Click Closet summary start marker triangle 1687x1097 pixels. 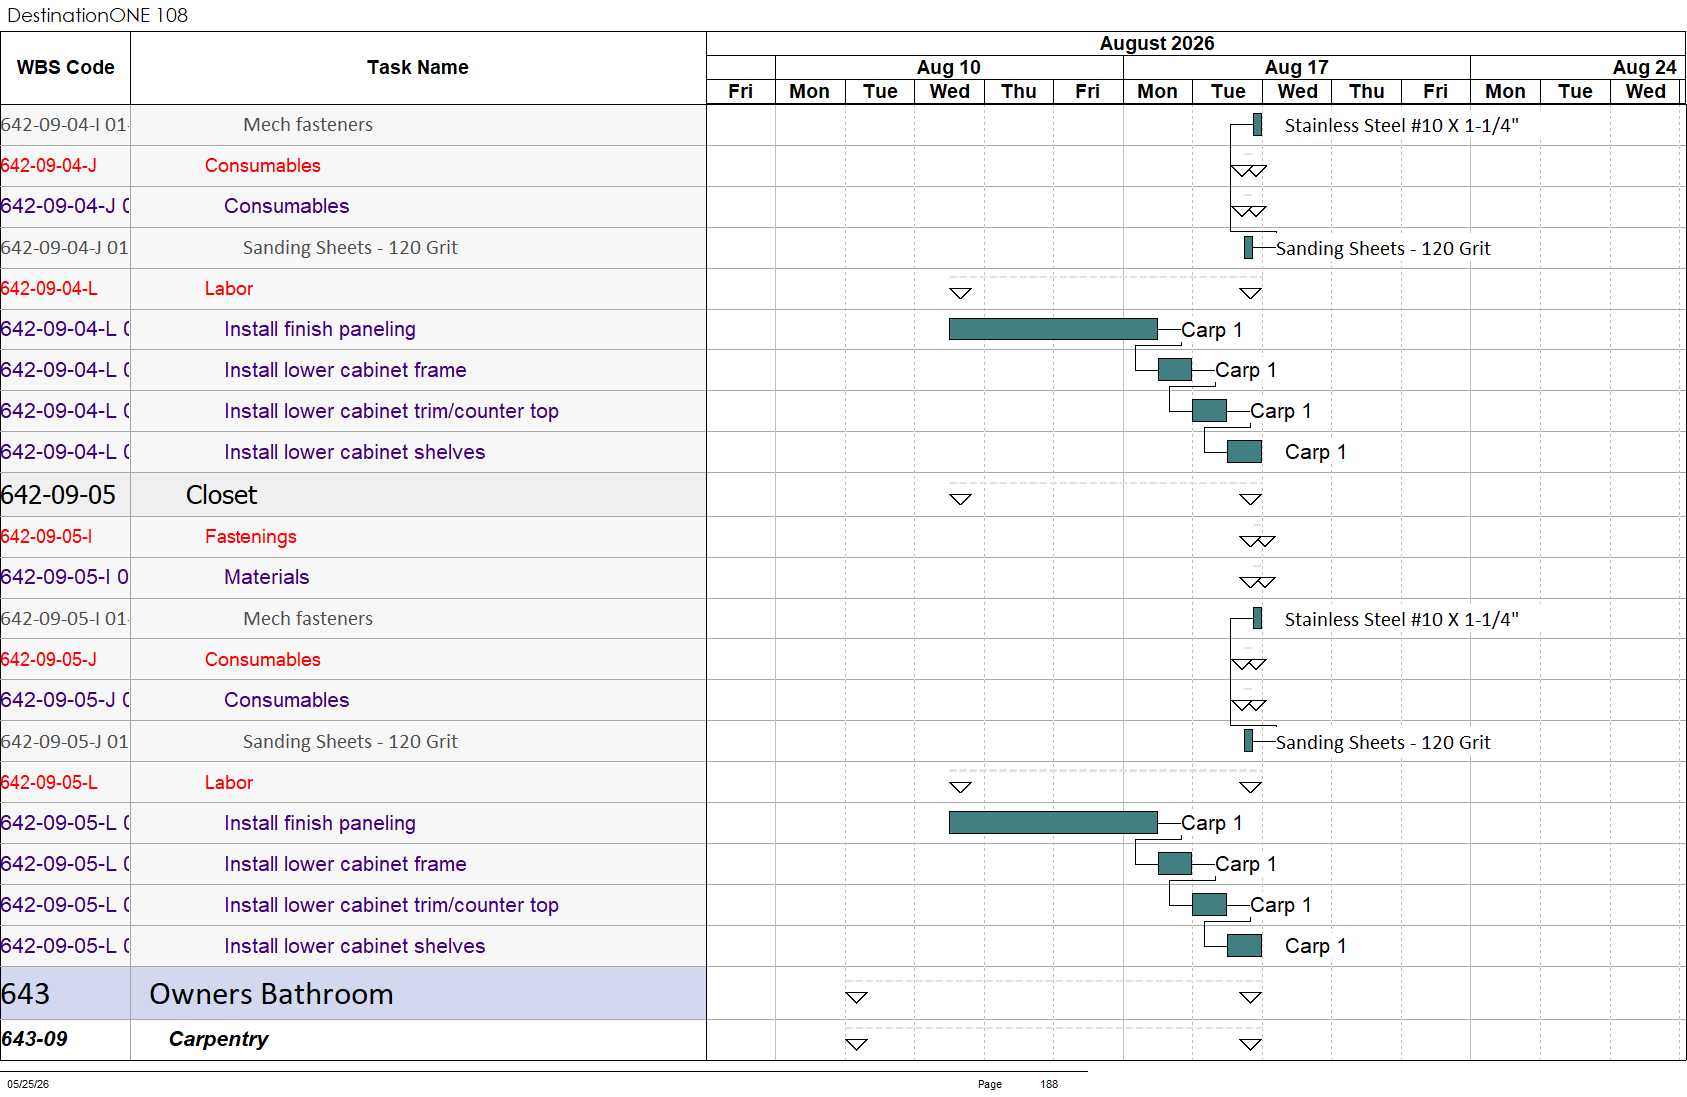[x=960, y=499]
